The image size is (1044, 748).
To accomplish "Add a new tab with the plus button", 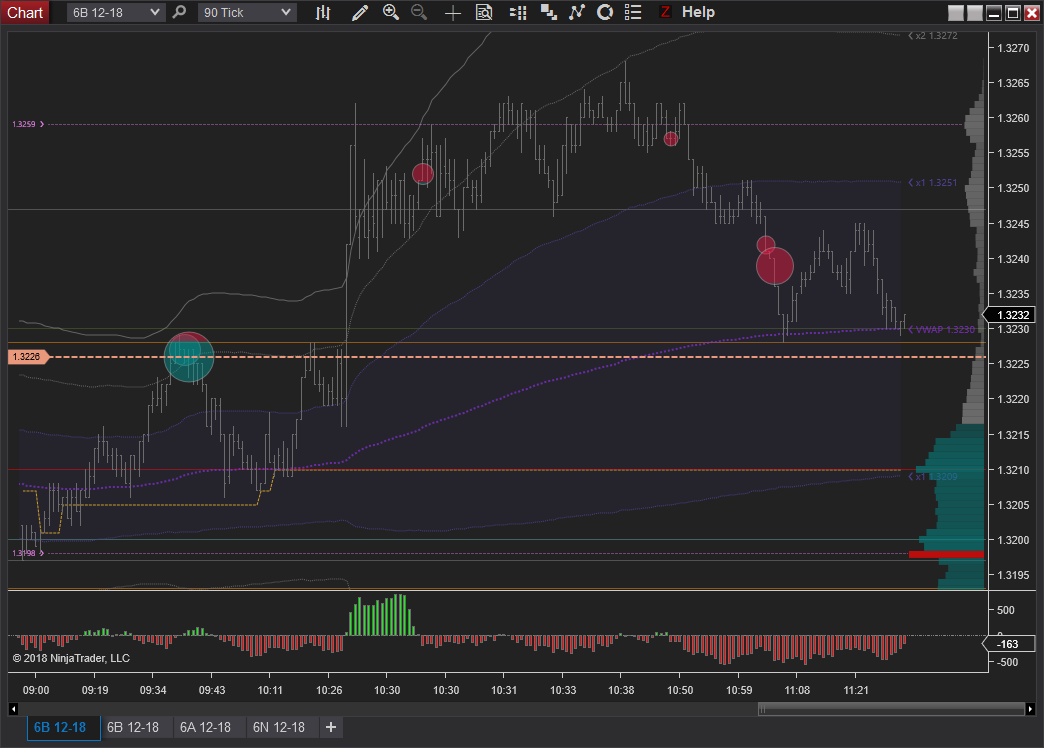I will coord(331,727).
